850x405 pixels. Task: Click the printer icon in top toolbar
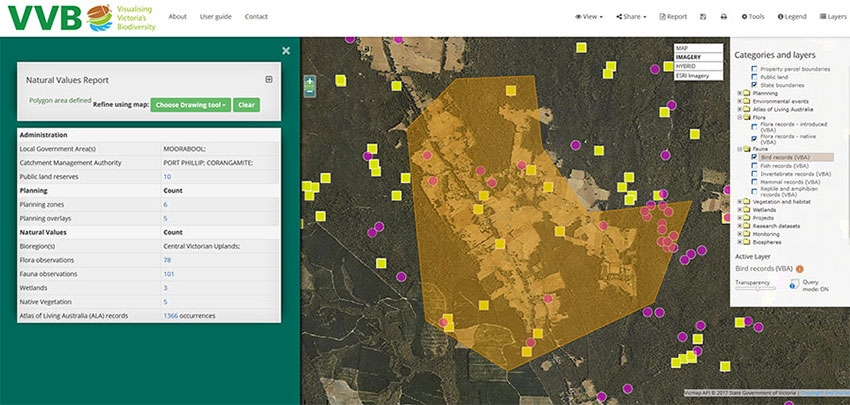[x=723, y=17]
